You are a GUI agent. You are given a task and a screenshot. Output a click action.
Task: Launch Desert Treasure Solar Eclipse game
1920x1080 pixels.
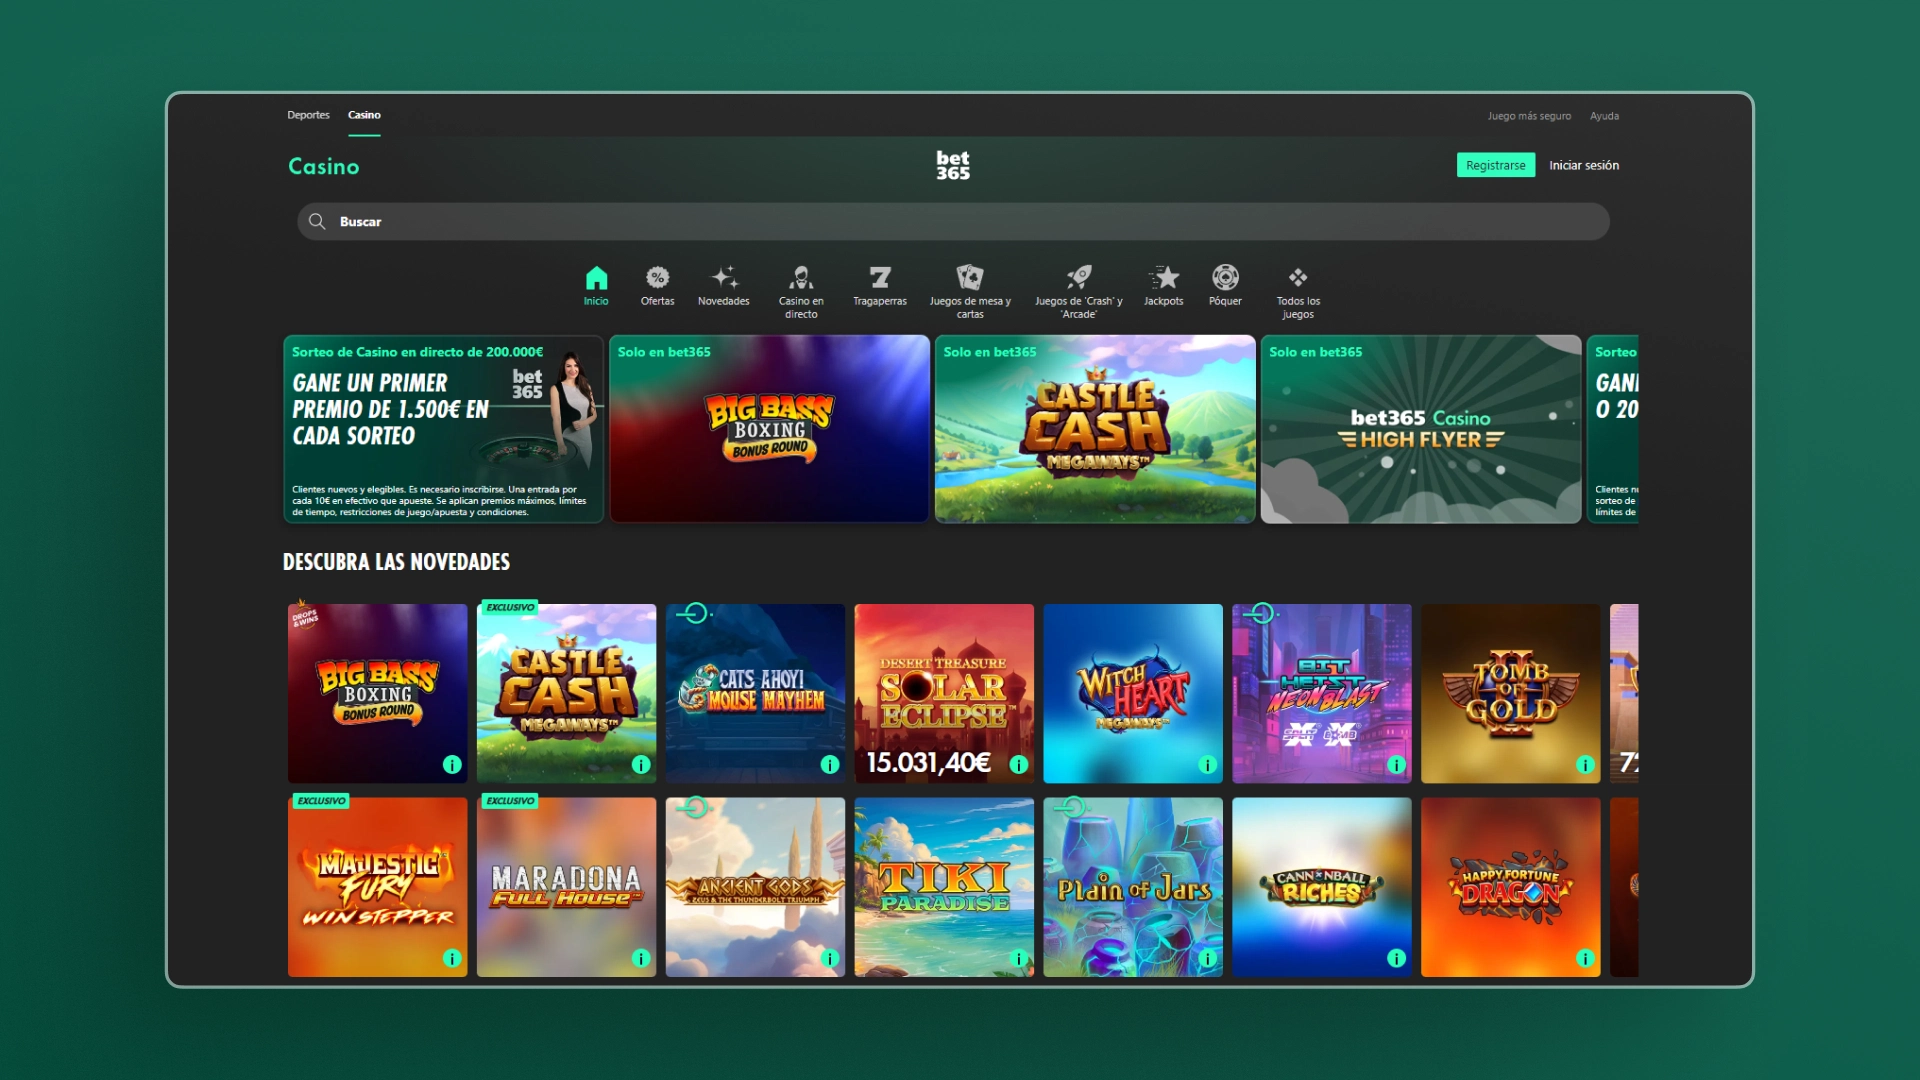pyautogui.click(x=944, y=693)
